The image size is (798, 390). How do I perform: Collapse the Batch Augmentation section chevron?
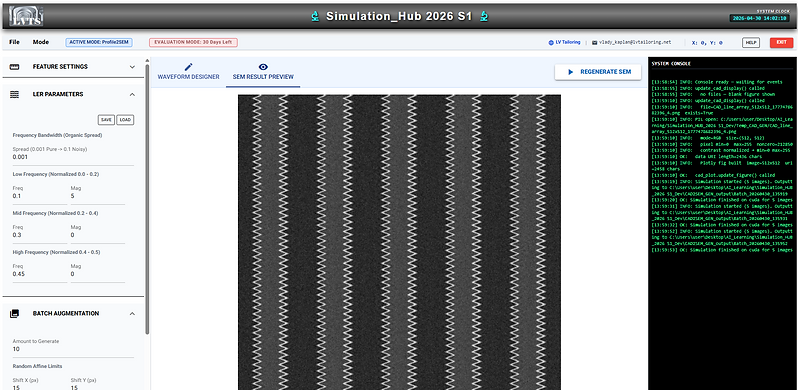(132, 314)
